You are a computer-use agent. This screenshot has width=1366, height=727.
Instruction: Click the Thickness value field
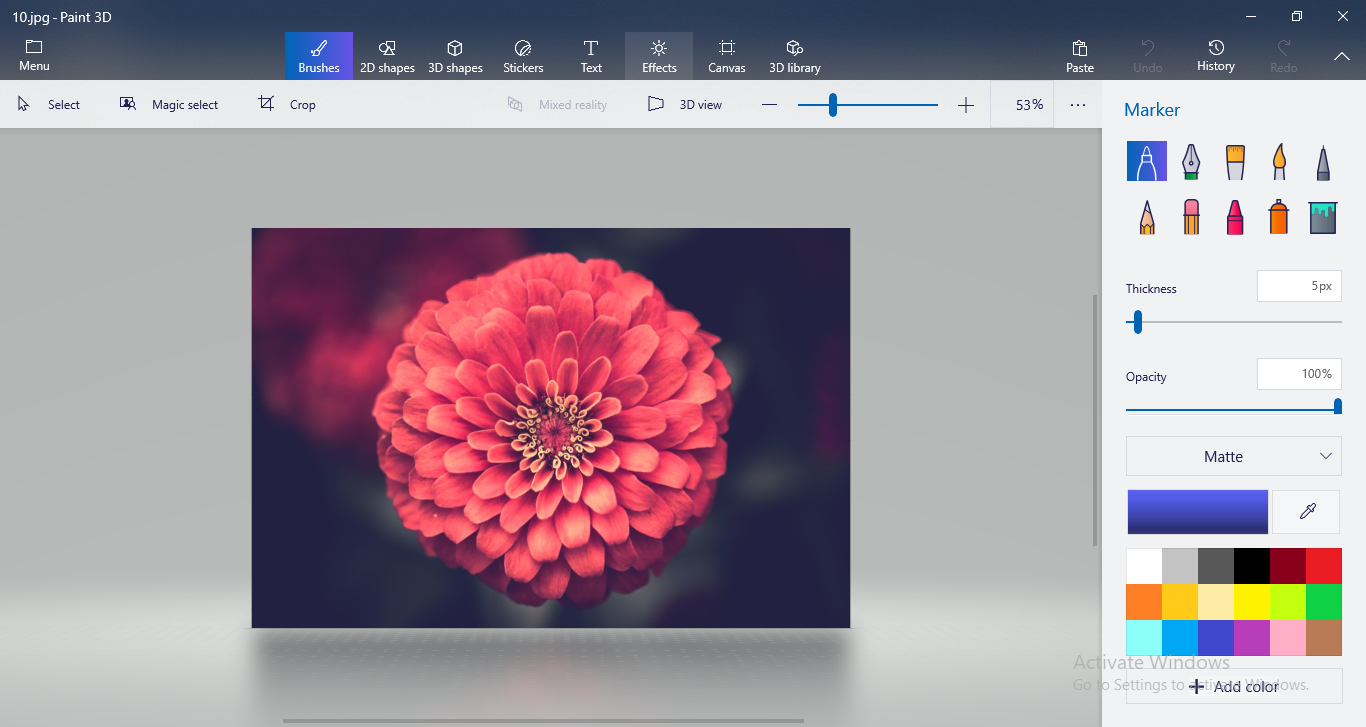pos(1299,286)
